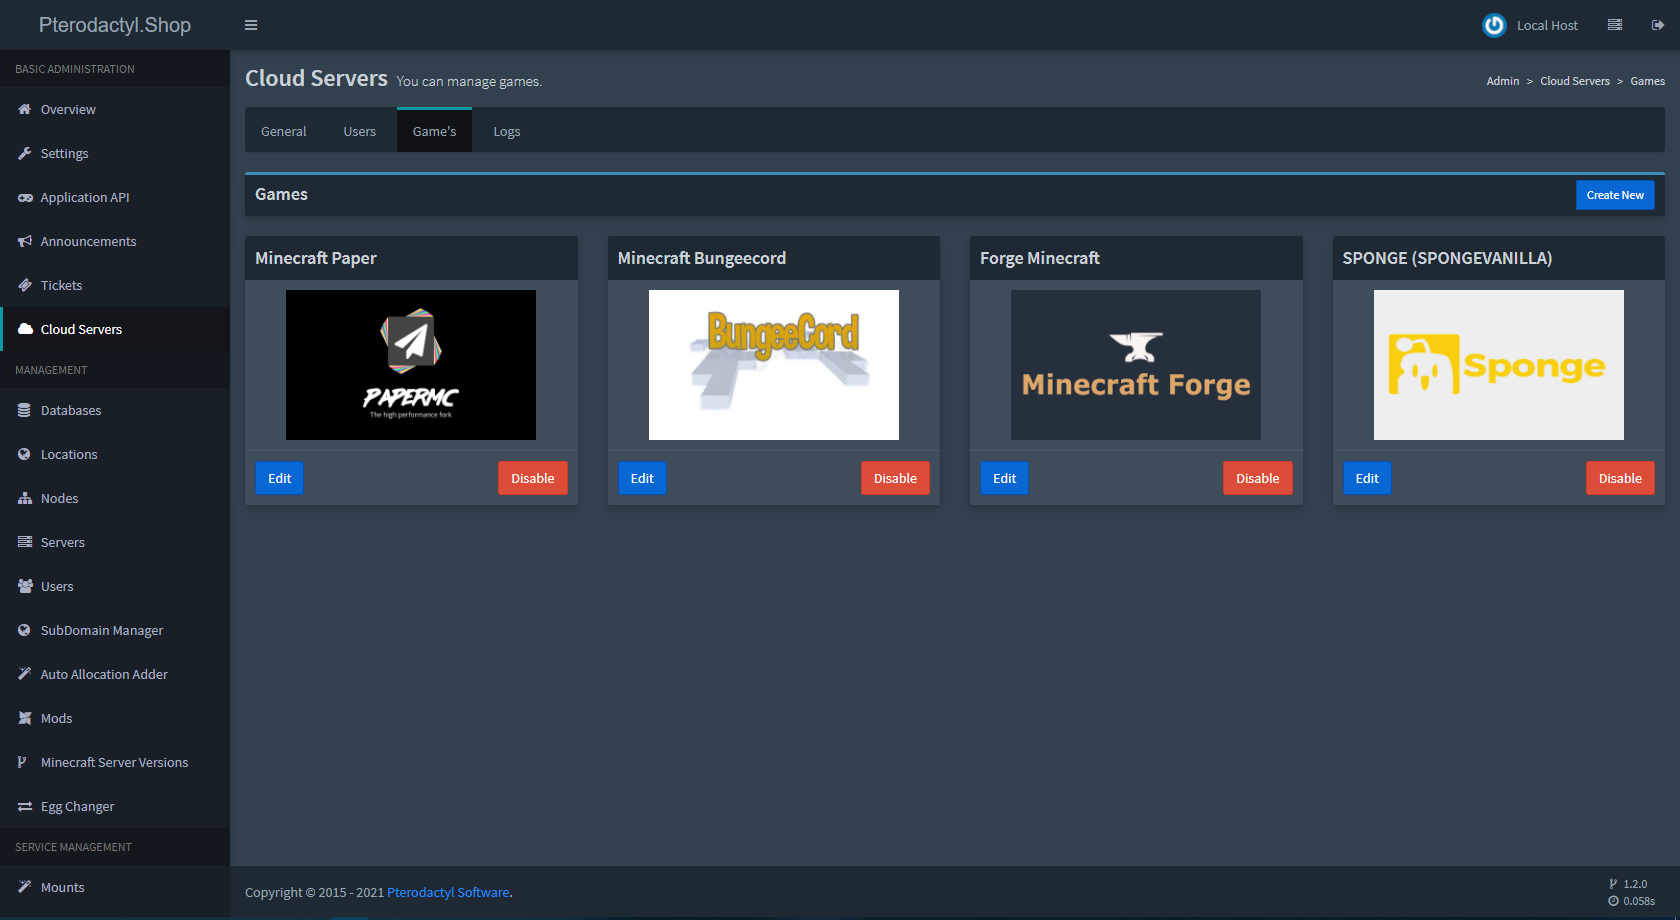Go to Admin in the breadcrumb
The image size is (1680, 920).
coord(1502,81)
